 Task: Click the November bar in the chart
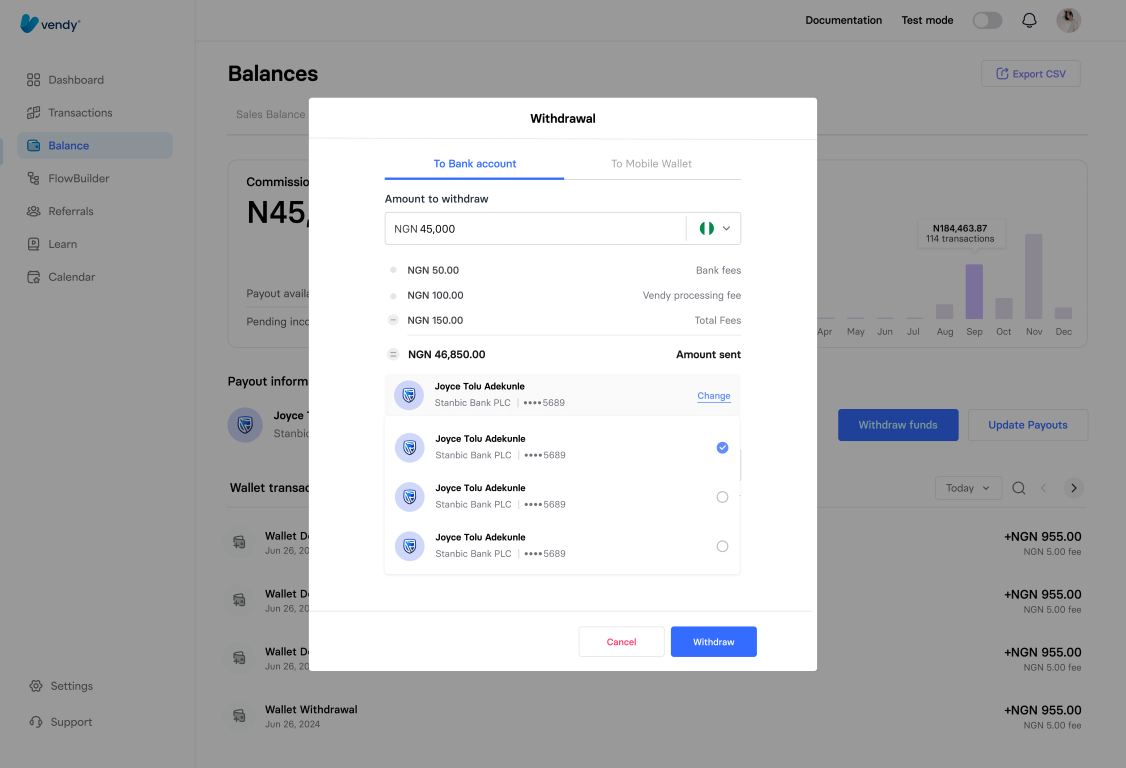tap(1033, 276)
